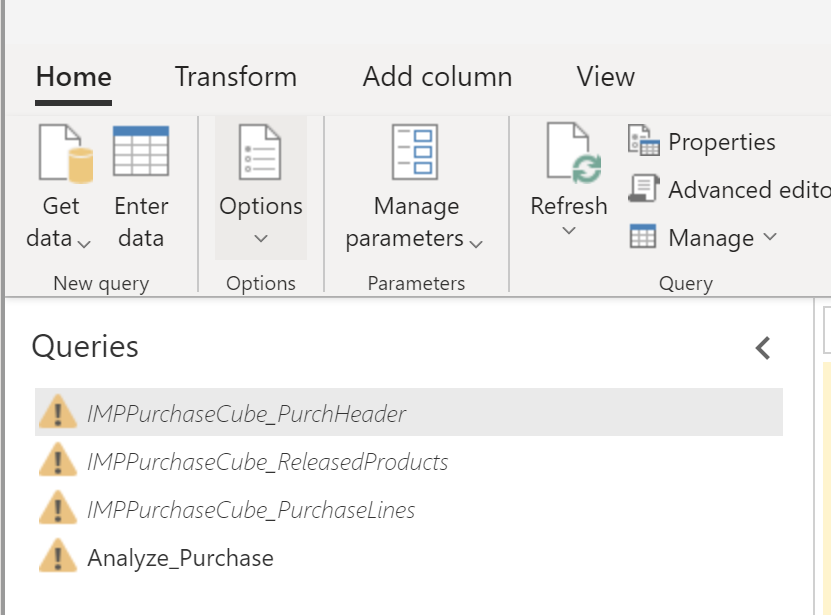Viewport: 831px width, 615px height.
Task: Collapse the Queries pane with the chevron
Action: click(762, 348)
